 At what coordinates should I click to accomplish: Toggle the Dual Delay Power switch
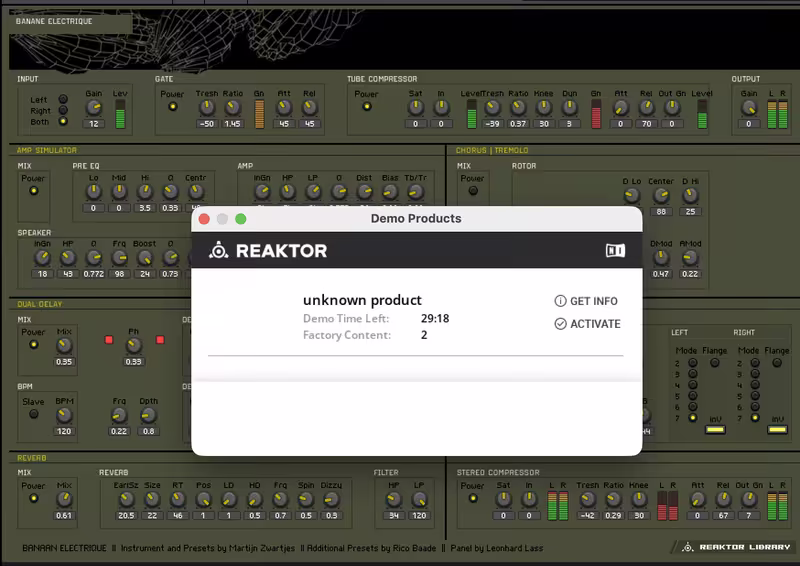click(x=34, y=344)
